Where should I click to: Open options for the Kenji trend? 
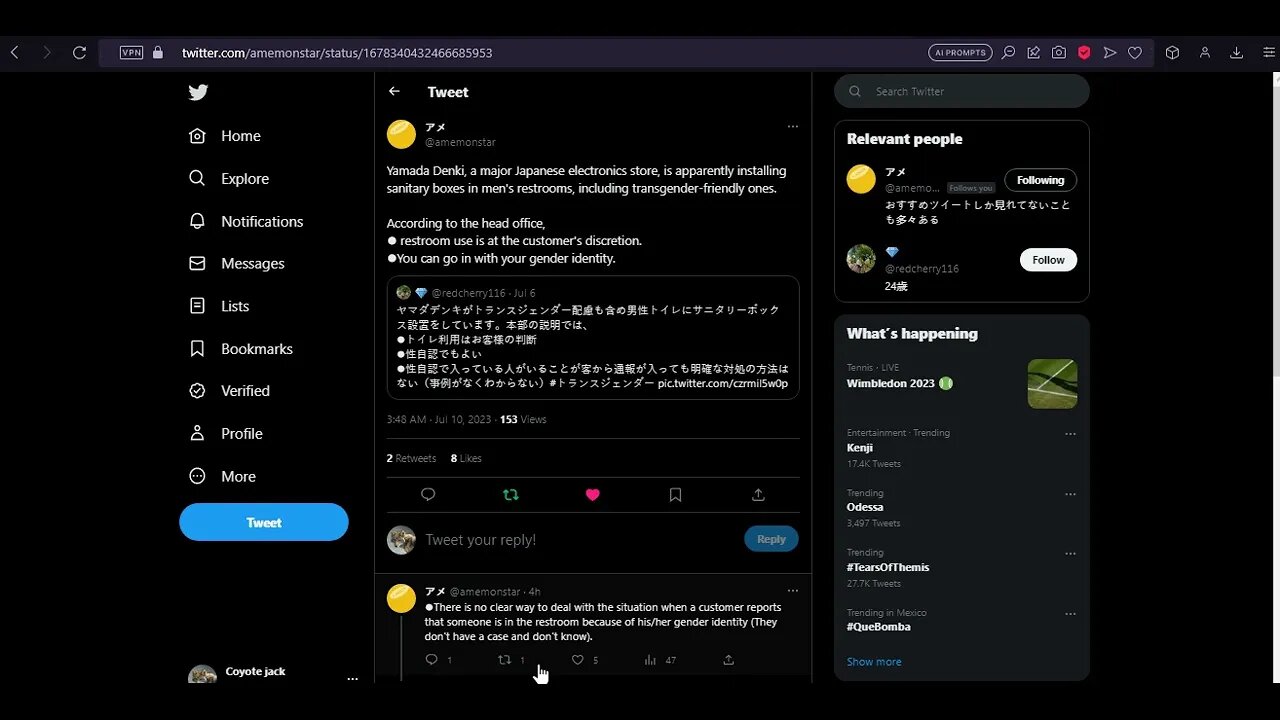point(1070,434)
